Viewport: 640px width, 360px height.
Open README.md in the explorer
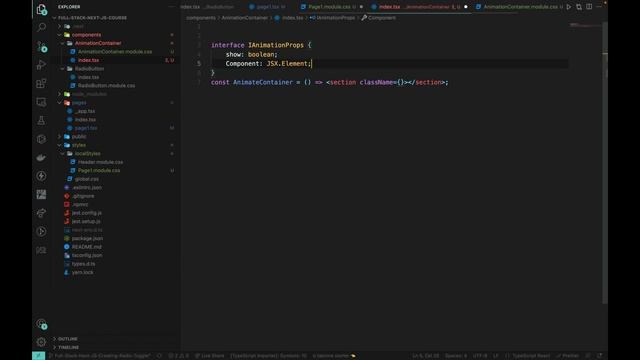[x=87, y=247]
